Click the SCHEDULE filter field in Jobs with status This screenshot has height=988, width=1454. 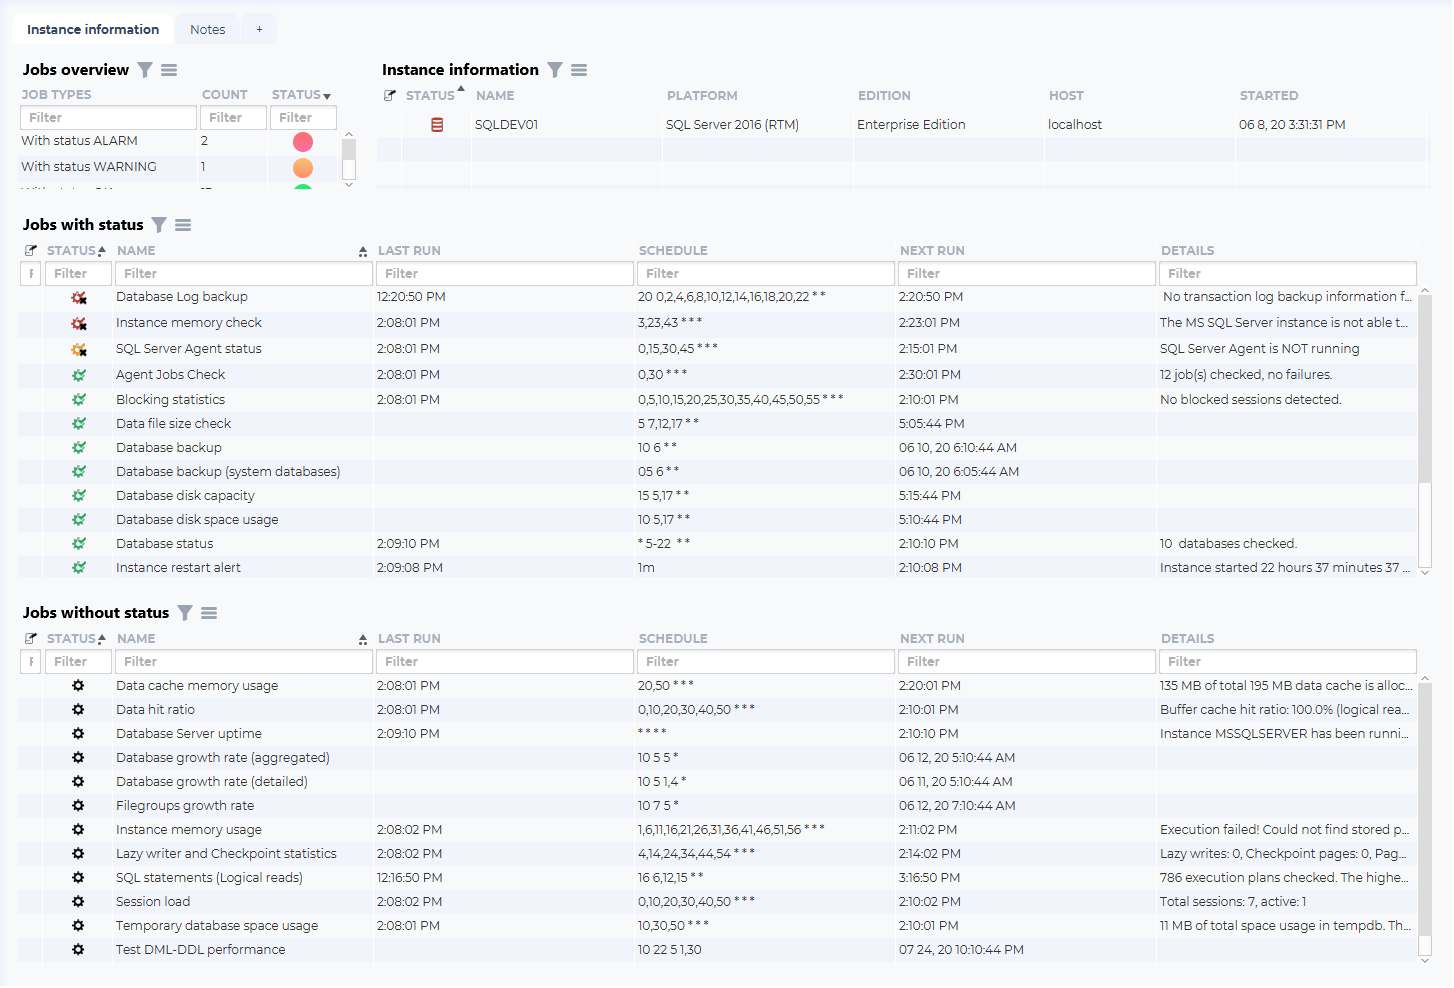766,274
